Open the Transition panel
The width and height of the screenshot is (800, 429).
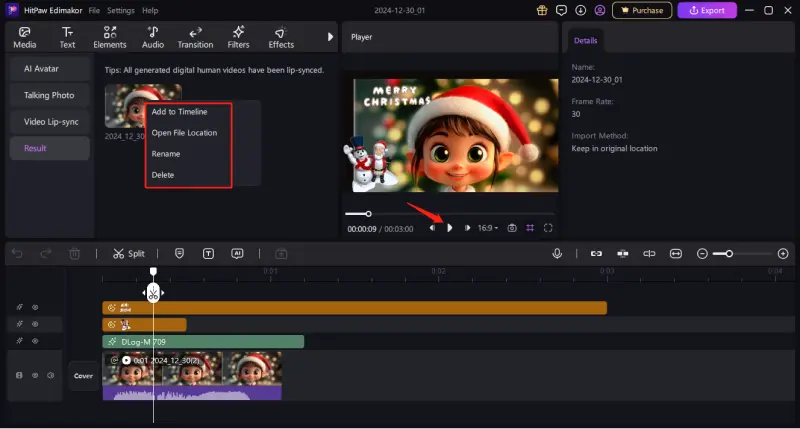click(x=195, y=38)
